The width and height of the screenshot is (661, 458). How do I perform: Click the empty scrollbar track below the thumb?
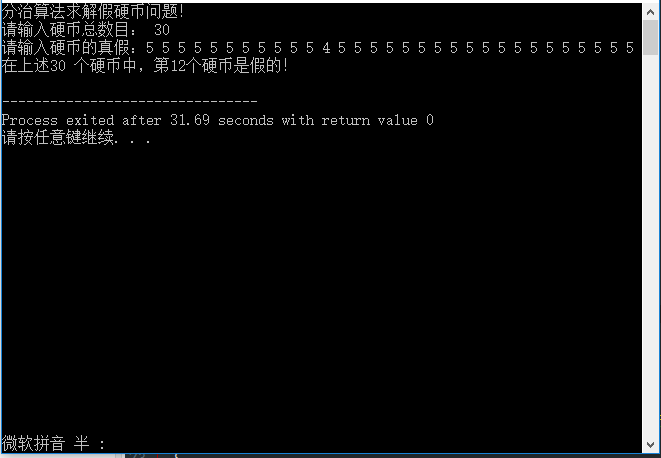point(650,245)
